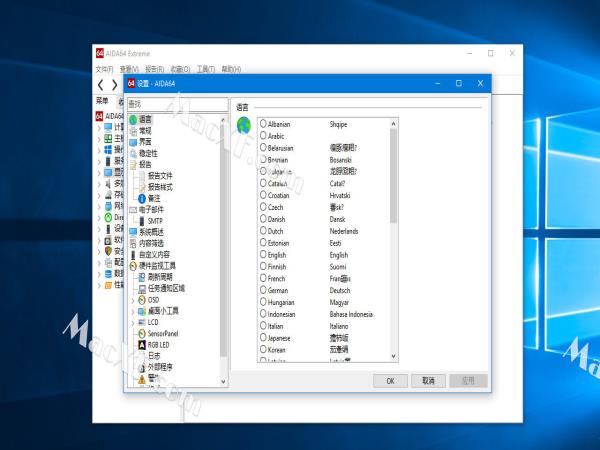This screenshot has height=450, width=600.
Task: Switch to the 菜单 tab in main window
Action: pyautogui.click(x=102, y=101)
